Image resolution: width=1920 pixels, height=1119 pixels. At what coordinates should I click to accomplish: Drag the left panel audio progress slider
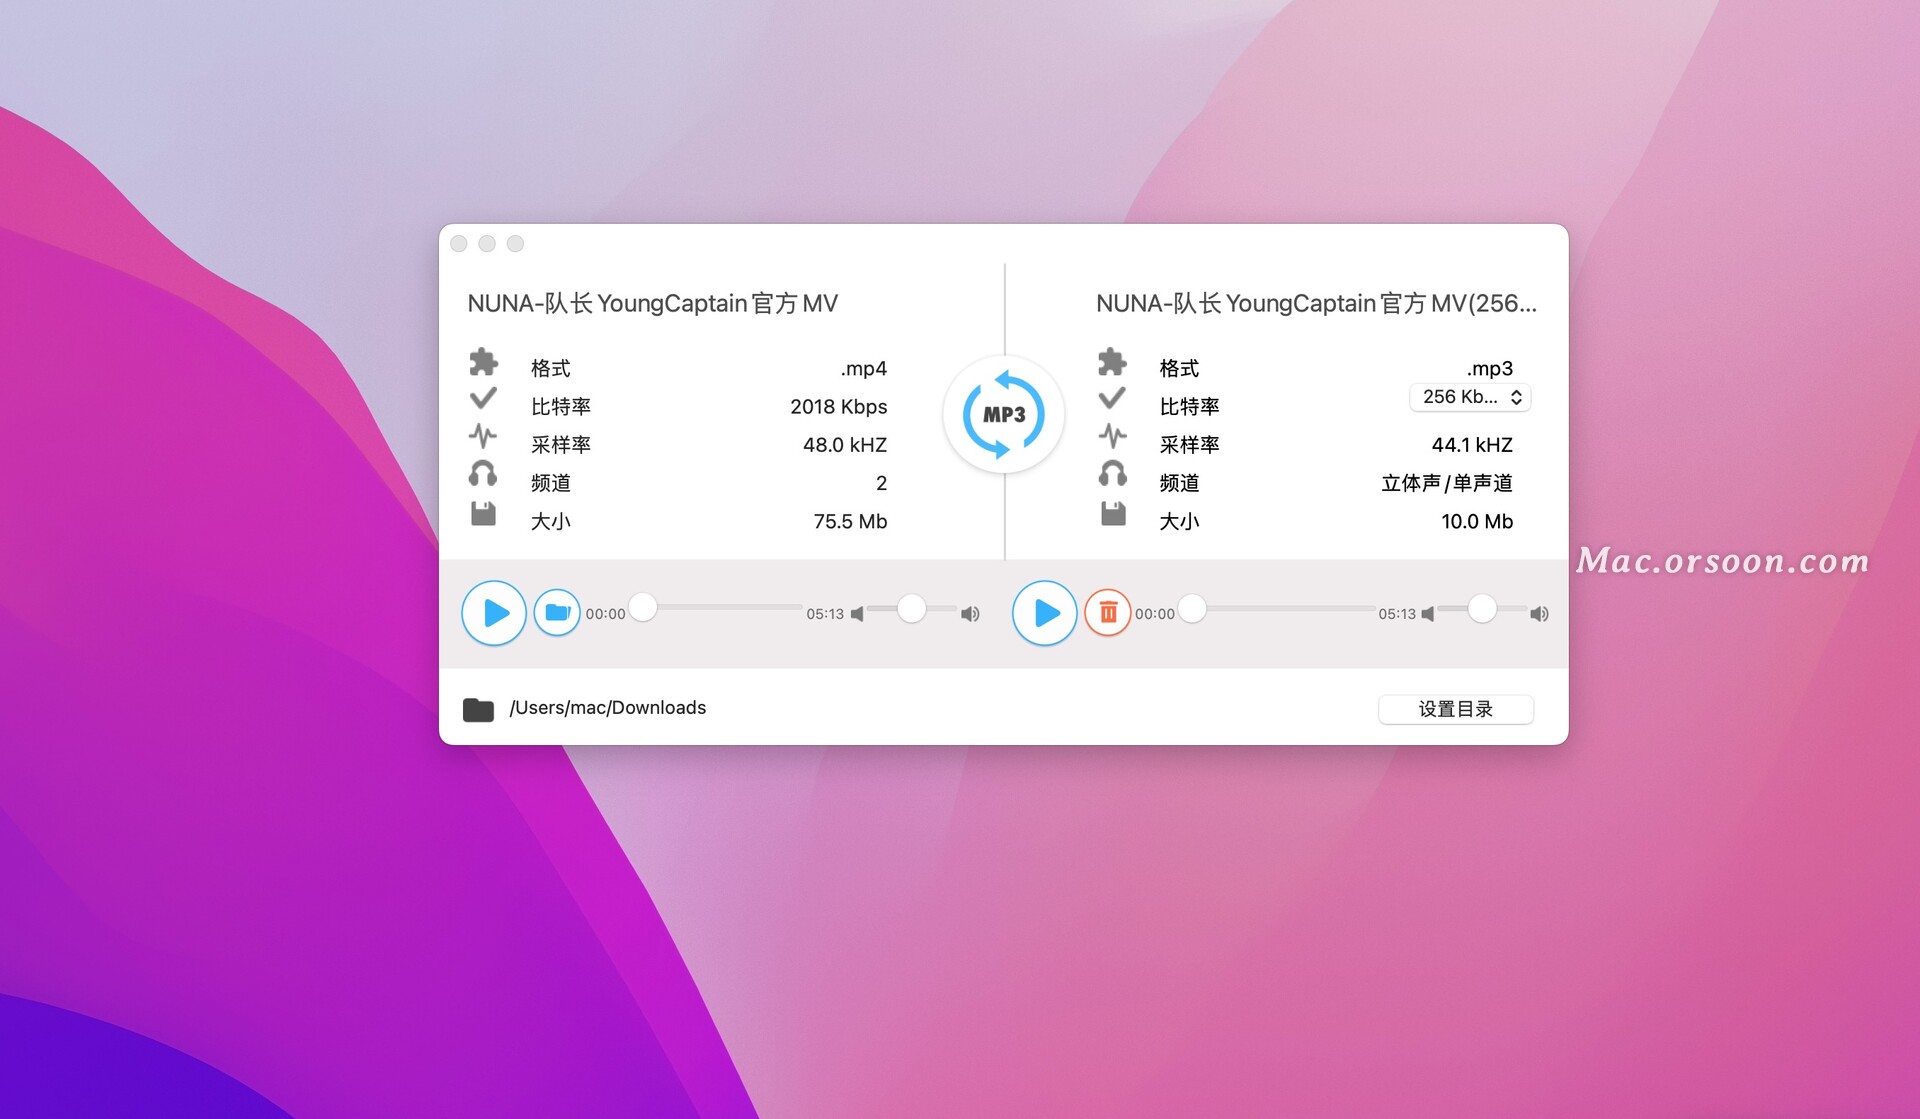[x=648, y=613]
